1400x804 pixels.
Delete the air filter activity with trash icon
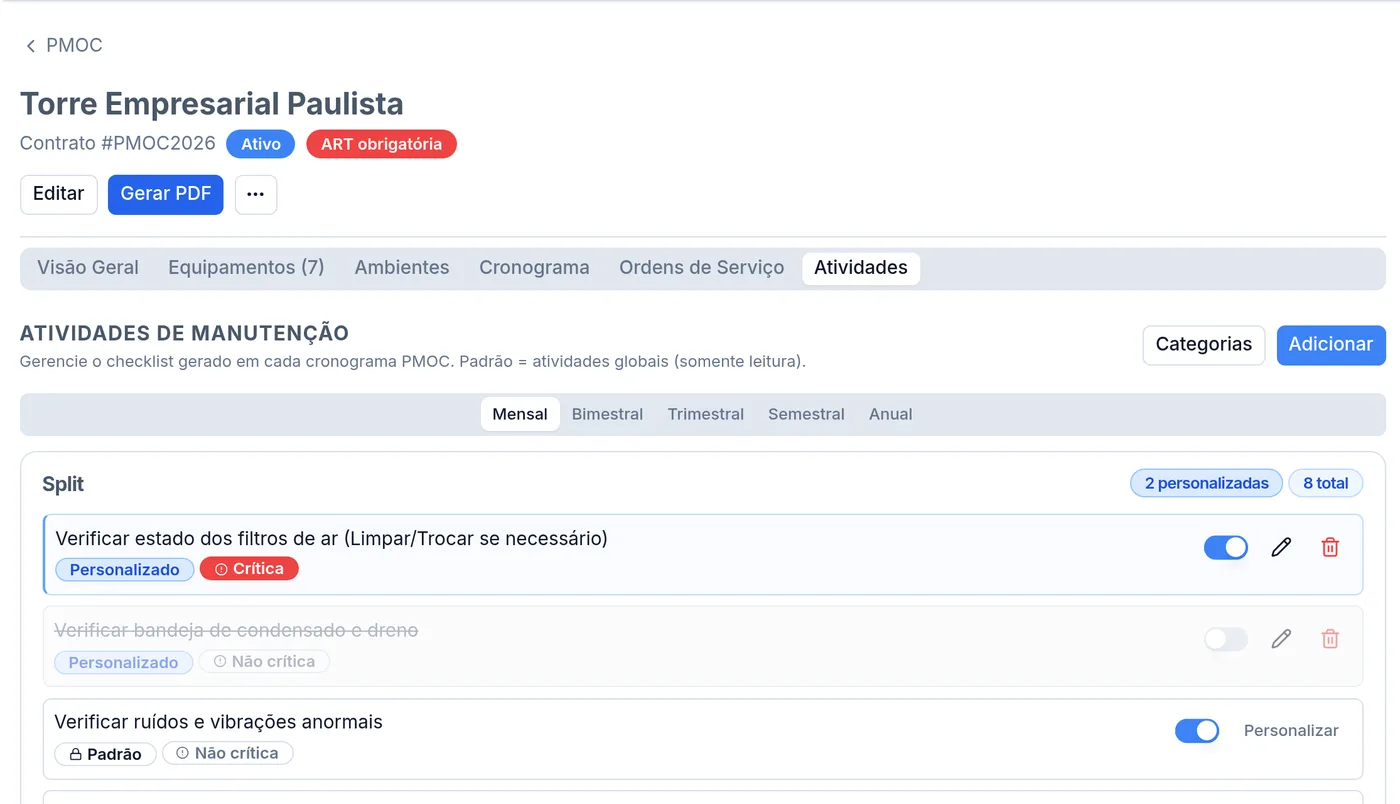point(1330,547)
